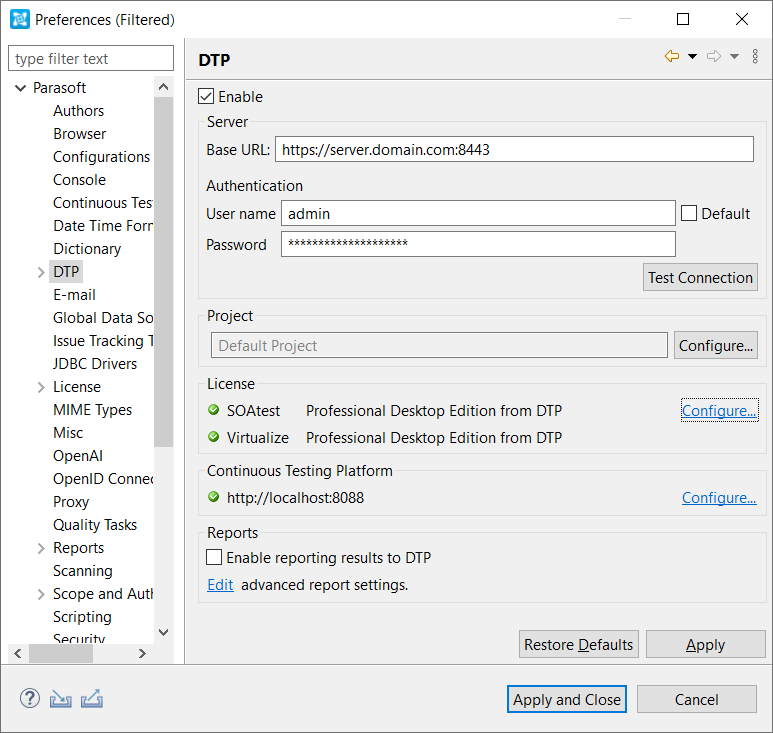Click the tree scroll left arrow
Image resolution: width=773 pixels, height=733 pixels.
[18, 653]
